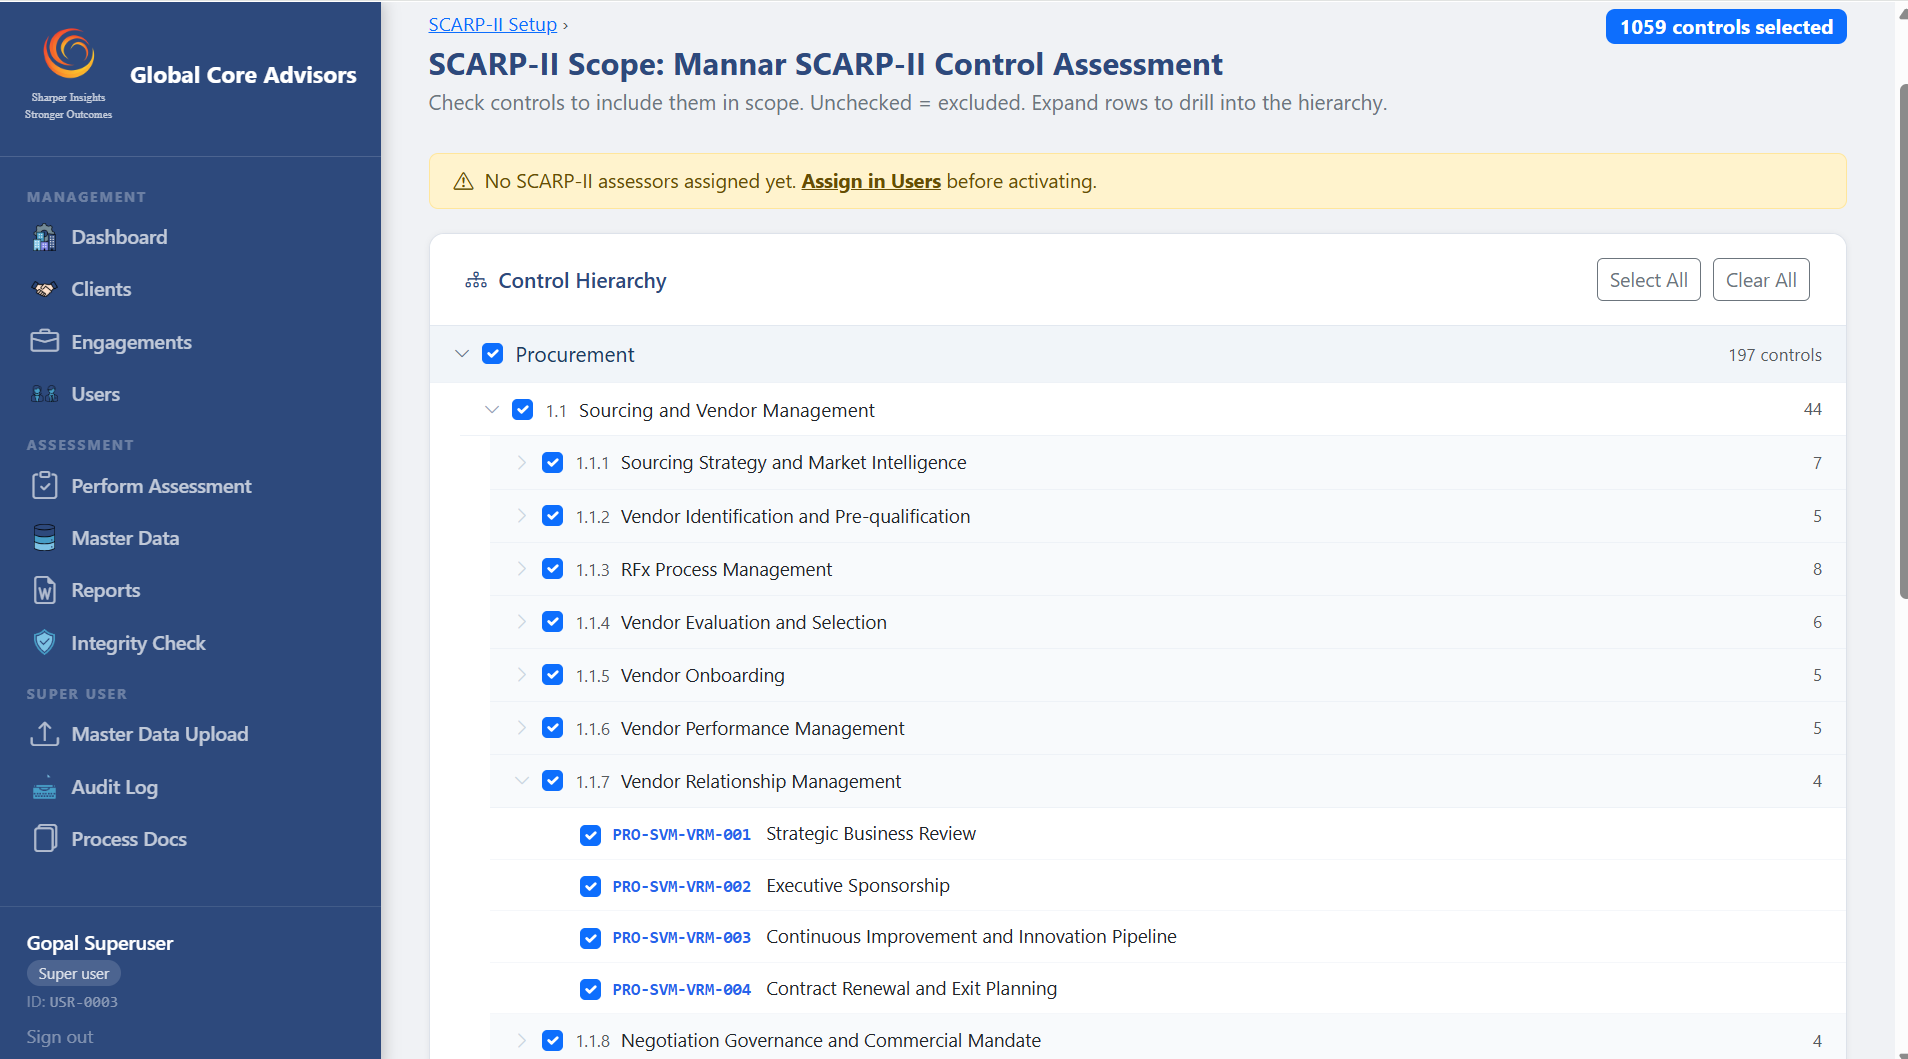Screen dimensions: 1908x1059
Task: Expand 1.1.2 Vendor Identification row
Action: click(522, 516)
